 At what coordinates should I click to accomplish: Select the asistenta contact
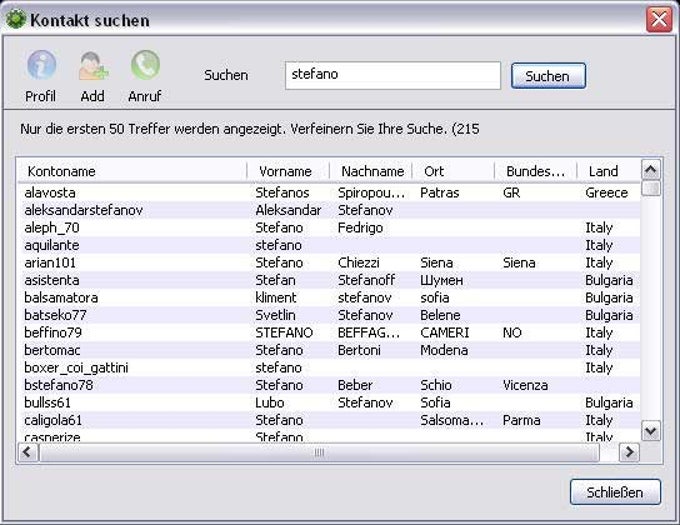329,280
